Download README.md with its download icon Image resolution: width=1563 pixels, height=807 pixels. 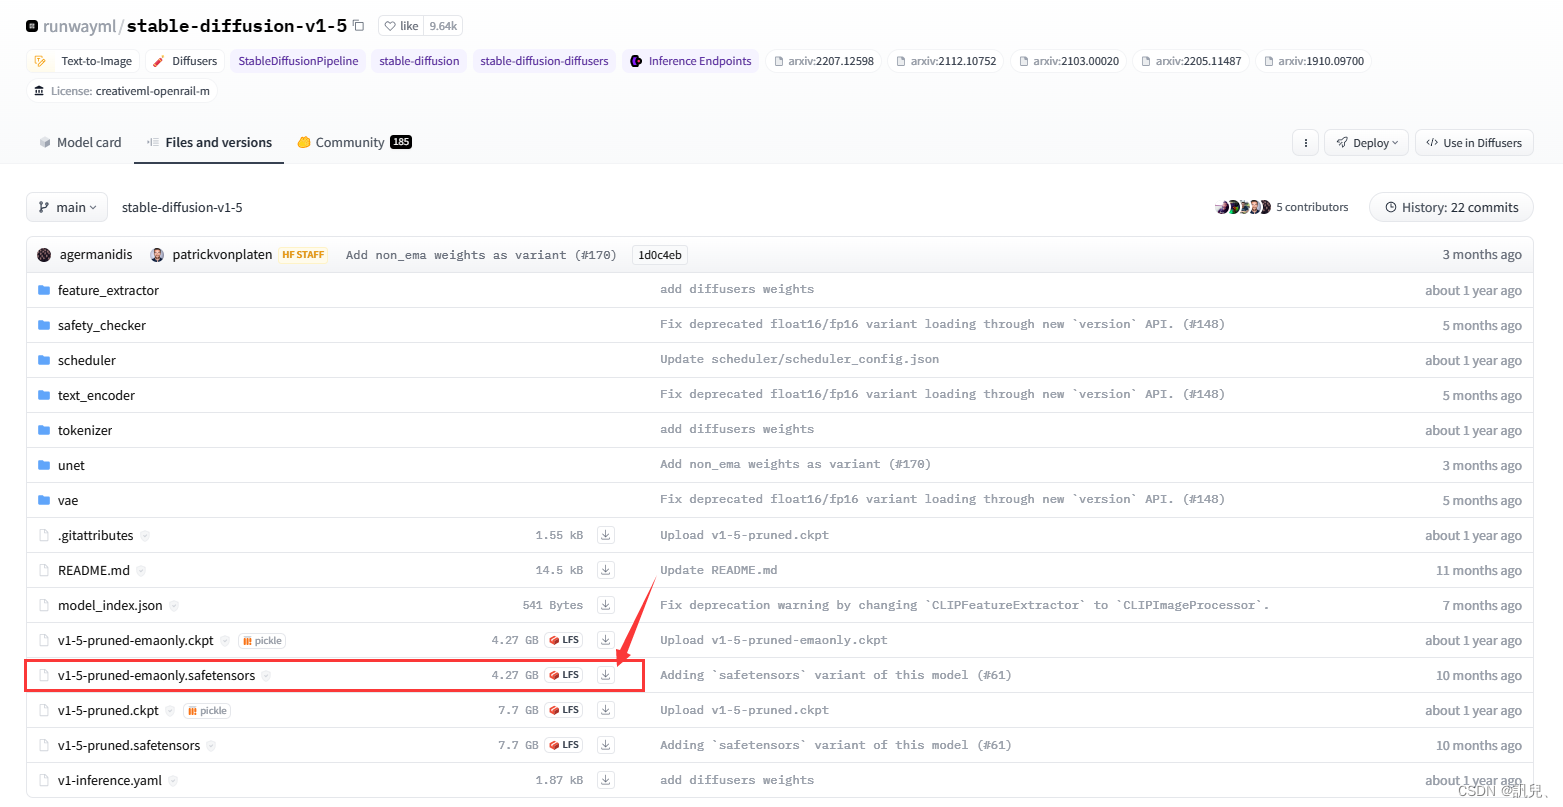point(605,570)
